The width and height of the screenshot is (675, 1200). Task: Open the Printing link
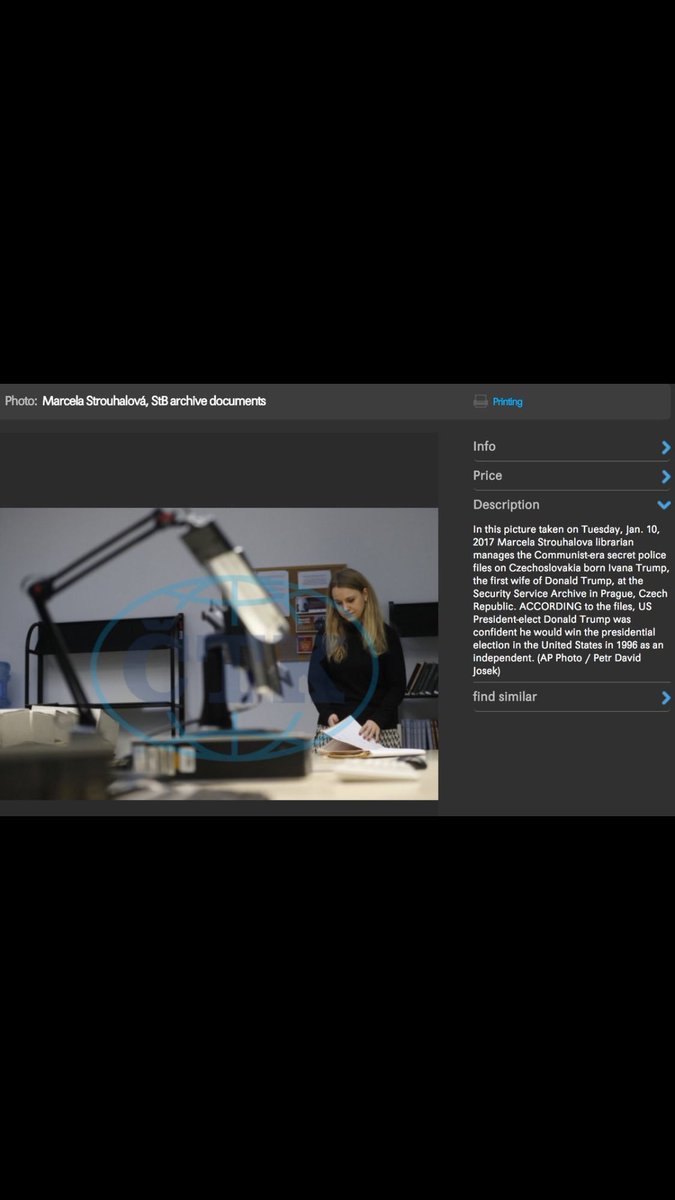(507, 402)
